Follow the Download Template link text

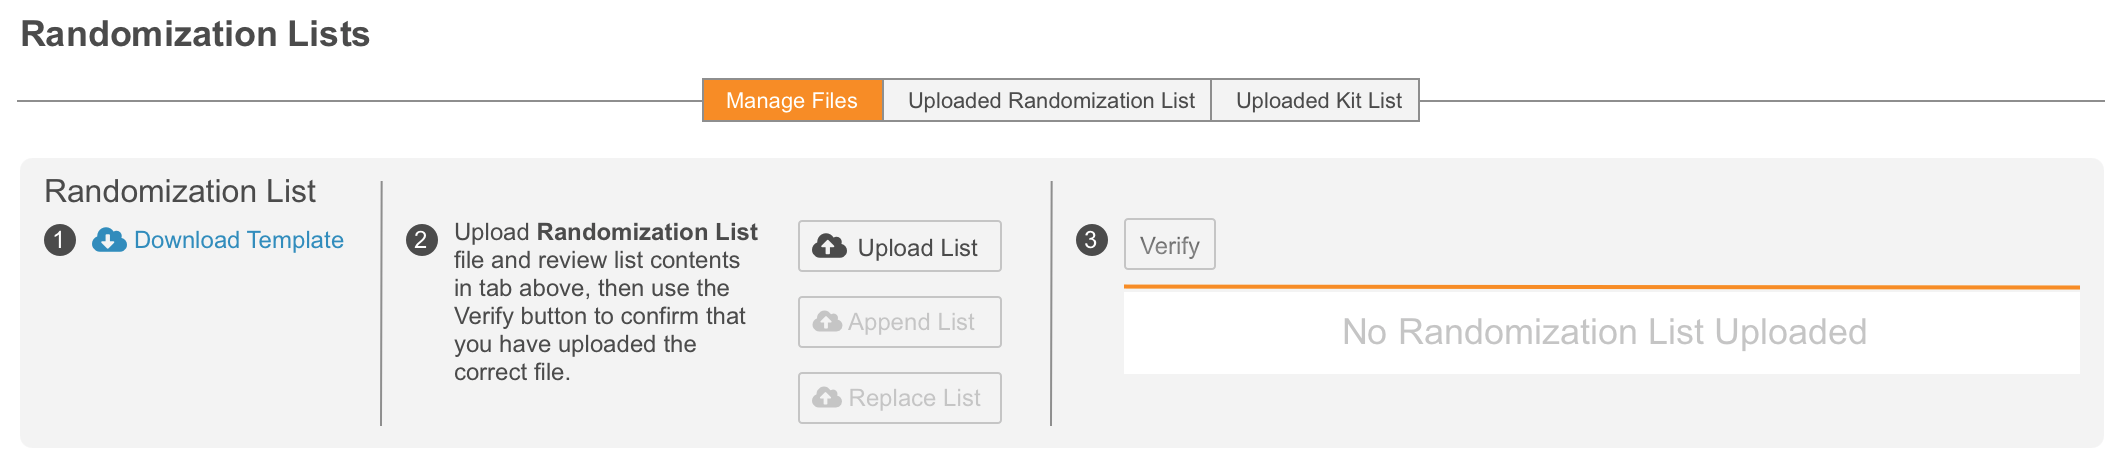(x=238, y=240)
